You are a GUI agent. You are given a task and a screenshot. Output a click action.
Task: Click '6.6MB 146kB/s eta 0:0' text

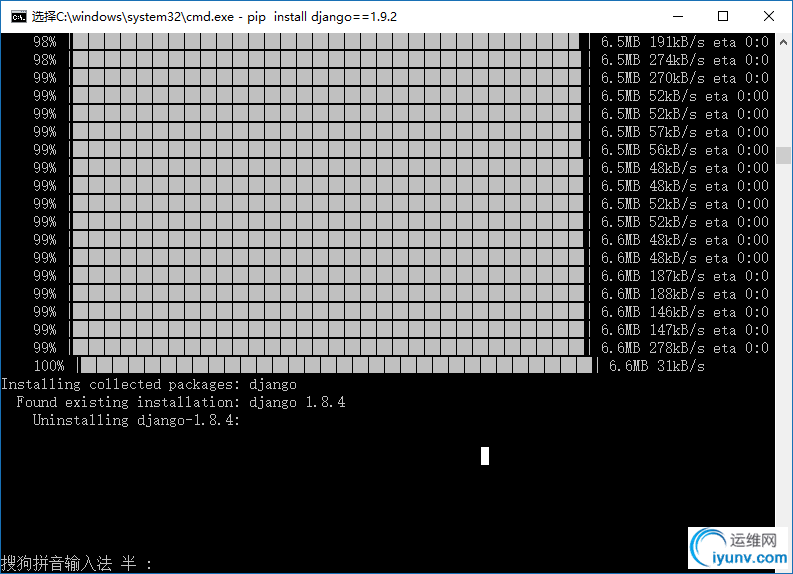point(685,312)
